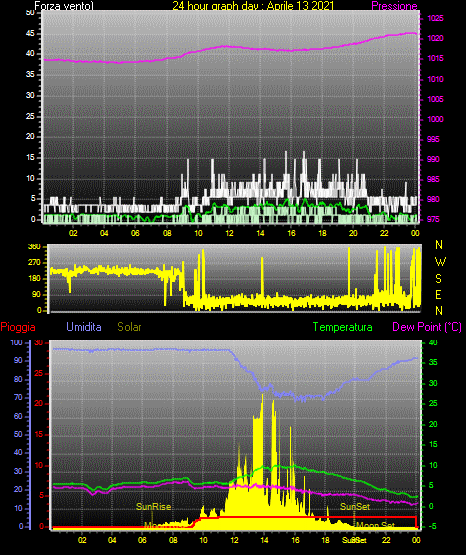The width and height of the screenshot is (466, 555).
Task: Click the E compass letter beside direction graph
Action: coord(438,294)
